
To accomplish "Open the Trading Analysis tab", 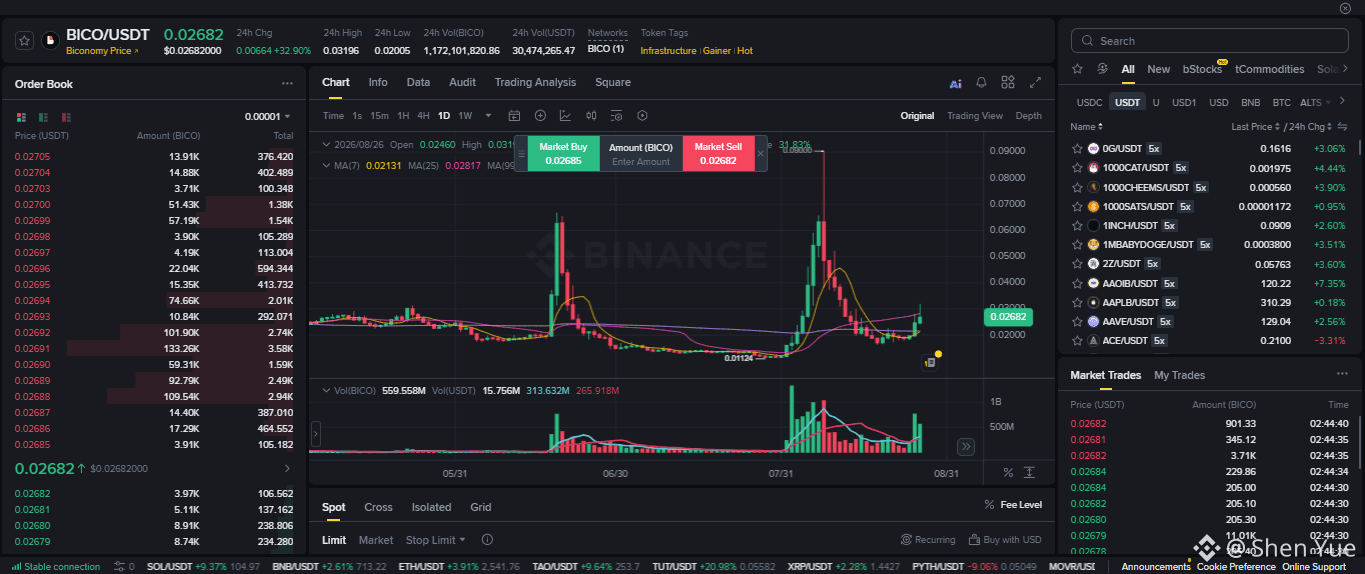I will (x=535, y=82).
